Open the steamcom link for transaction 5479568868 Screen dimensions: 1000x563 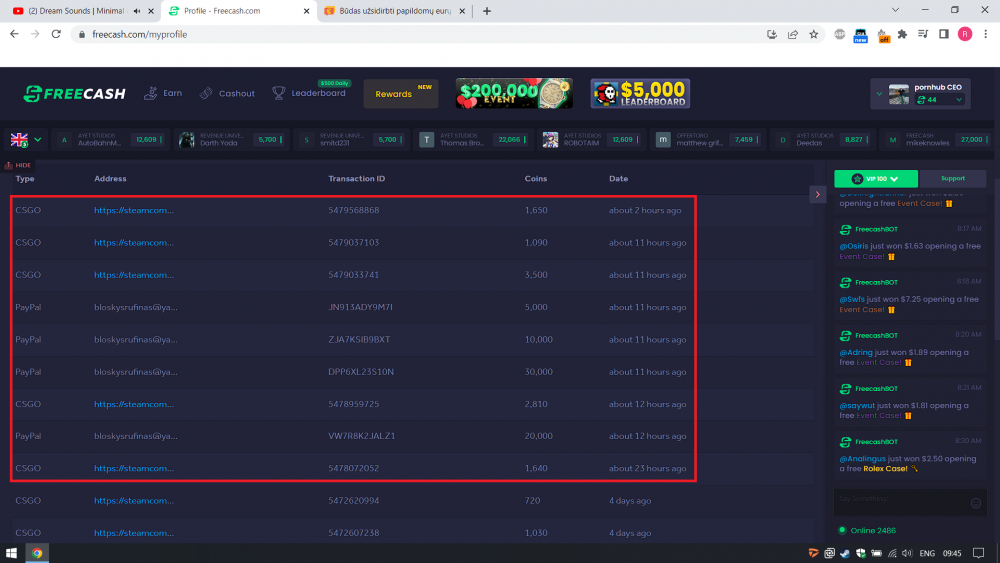pyautogui.click(x=134, y=210)
